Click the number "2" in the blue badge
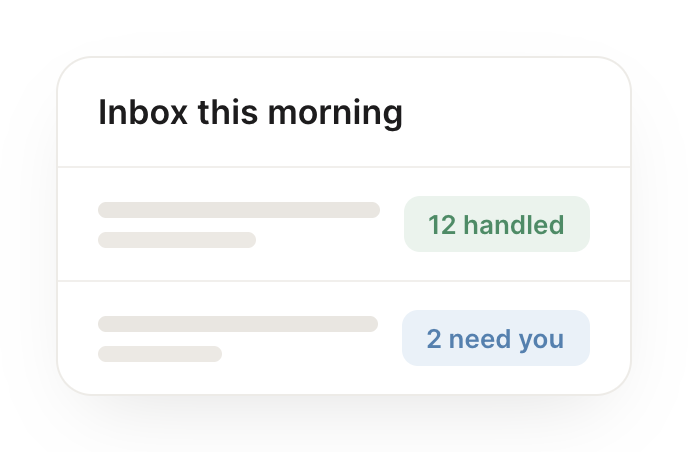This screenshot has height=452, width=688. click(x=434, y=339)
